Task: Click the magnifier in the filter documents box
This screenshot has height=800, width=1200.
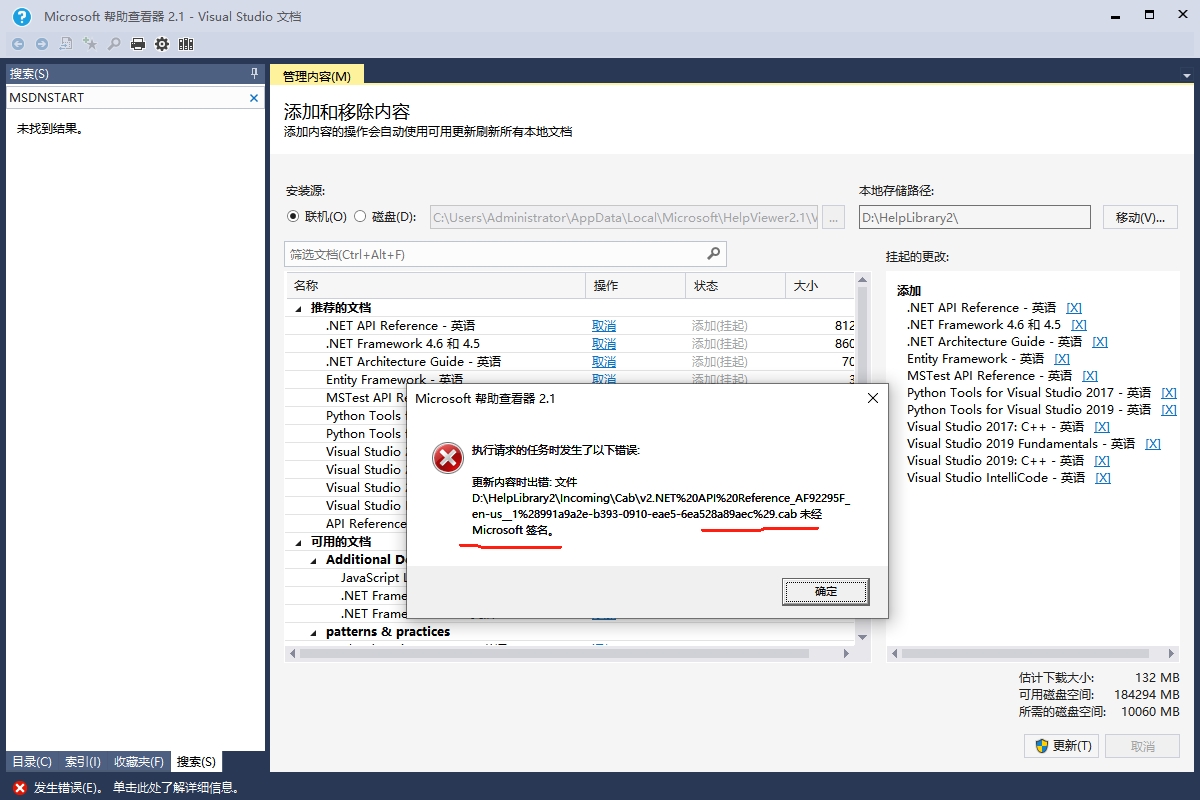Action: (x=713, y=254)
